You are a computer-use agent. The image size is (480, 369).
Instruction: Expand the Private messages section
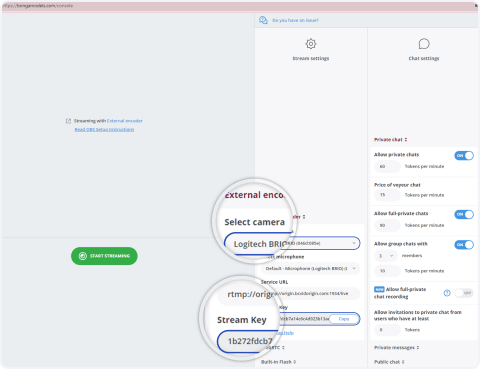click(x=396, y=348)
